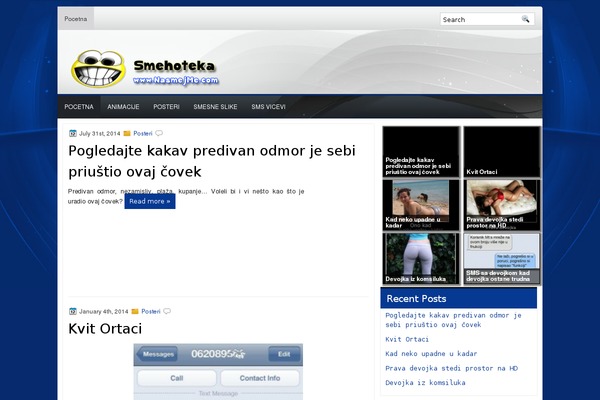
Task: Open the 'Pogledajte kakav predivan odmor' sidebar thumbnail
Action: (421, 152)
